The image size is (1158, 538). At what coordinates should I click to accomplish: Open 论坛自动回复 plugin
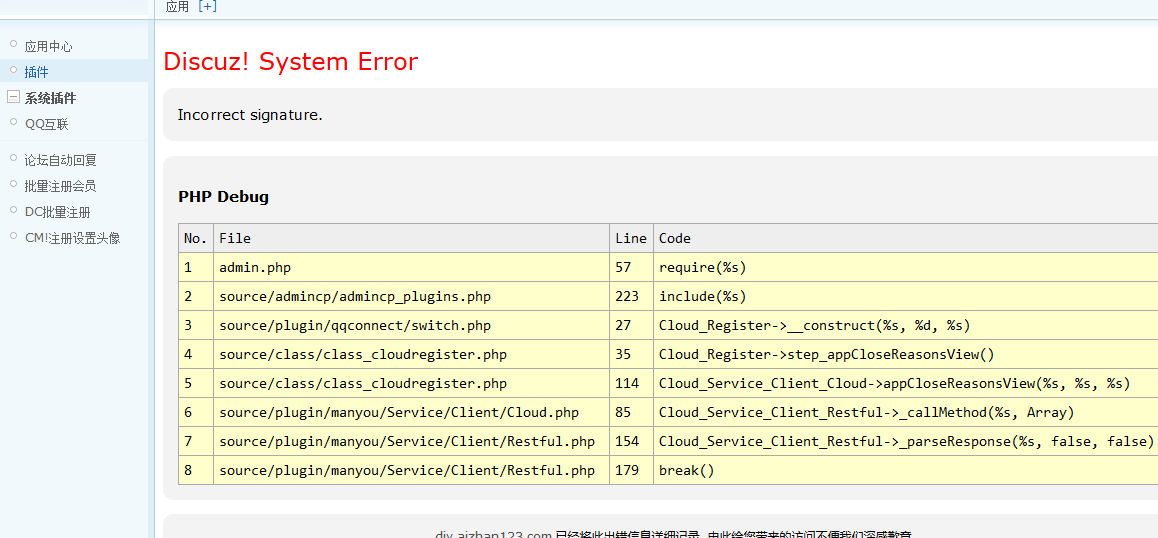pyautogui.click(x=61, y=160)
